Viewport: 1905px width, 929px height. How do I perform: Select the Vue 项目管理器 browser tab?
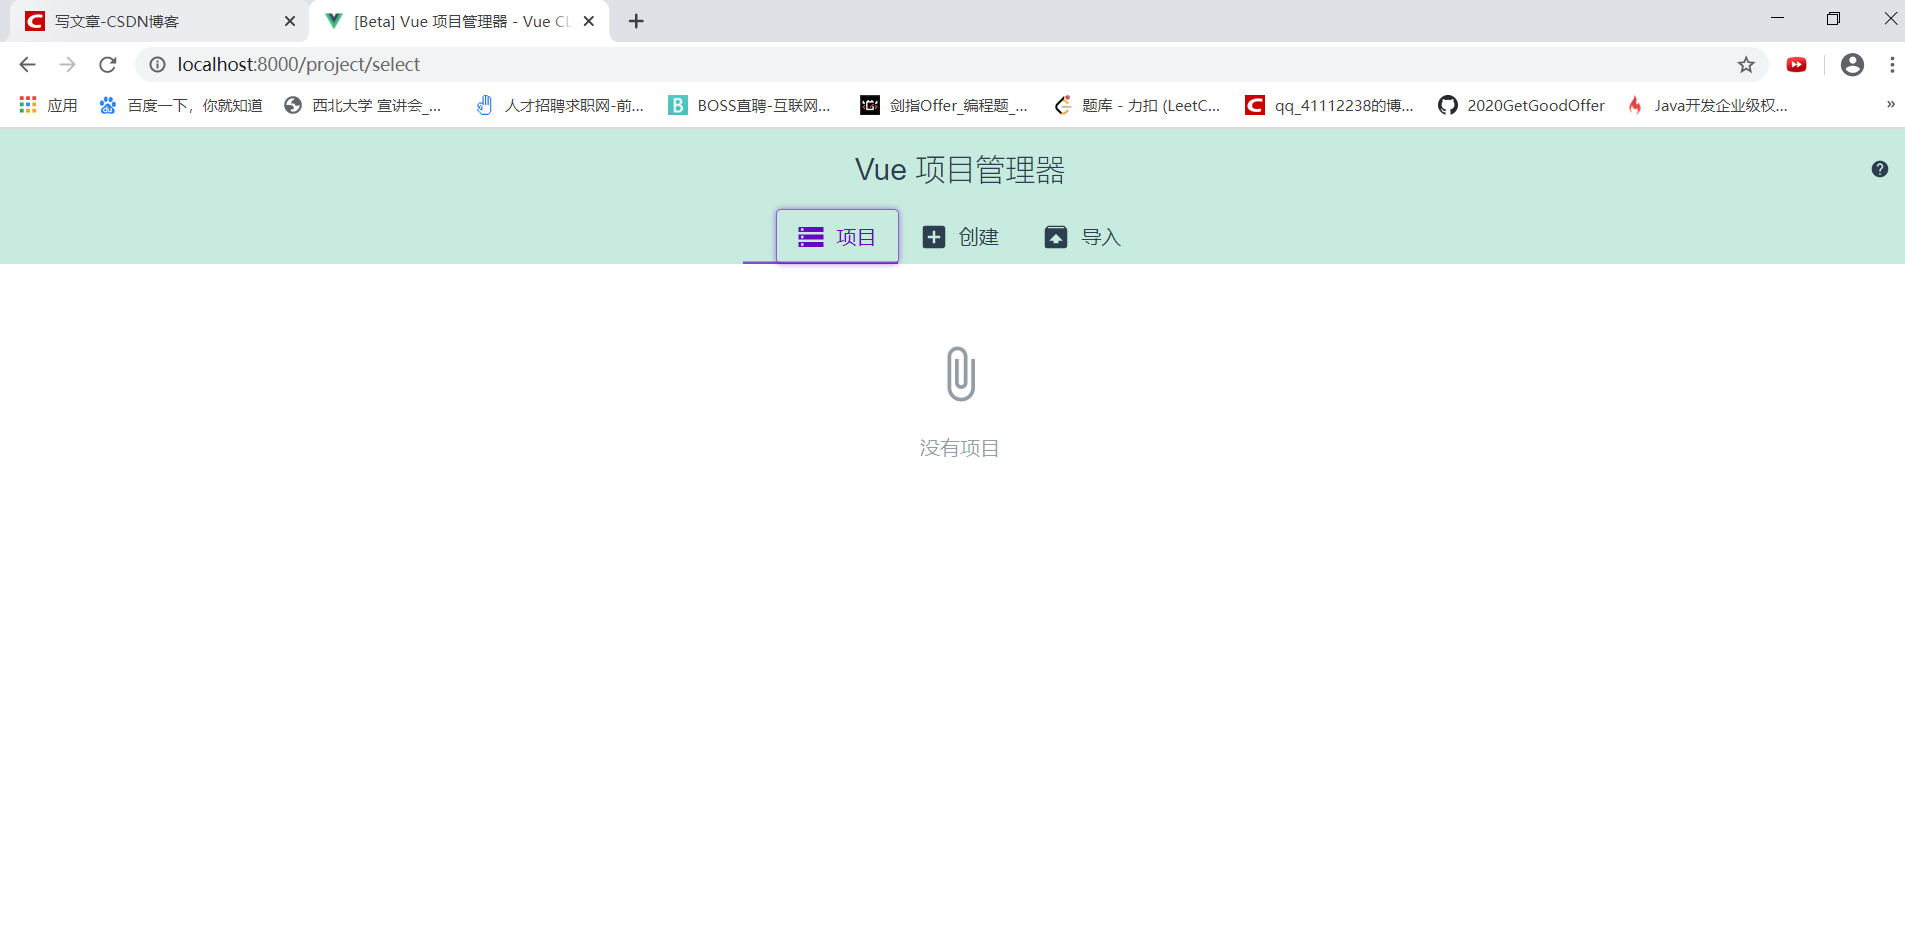pos(460,21)
